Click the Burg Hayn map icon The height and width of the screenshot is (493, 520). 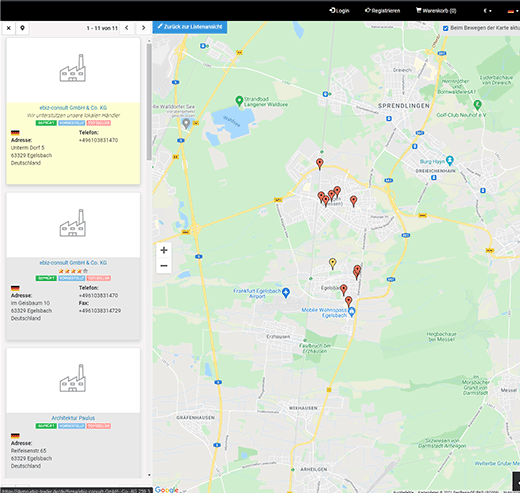pos(450,161)
